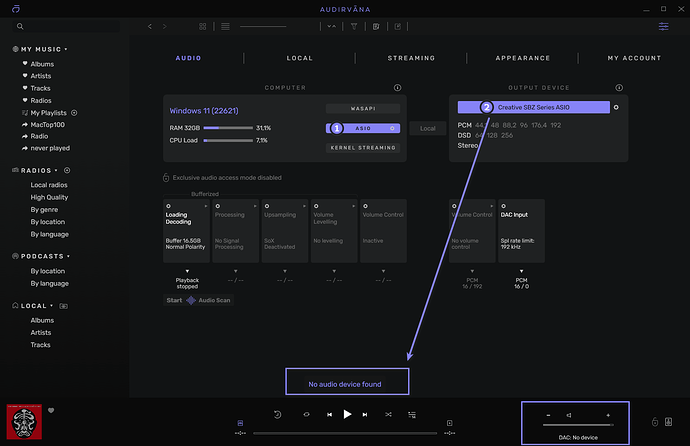Switch to the Streaming settings tab

pos(411,58)
